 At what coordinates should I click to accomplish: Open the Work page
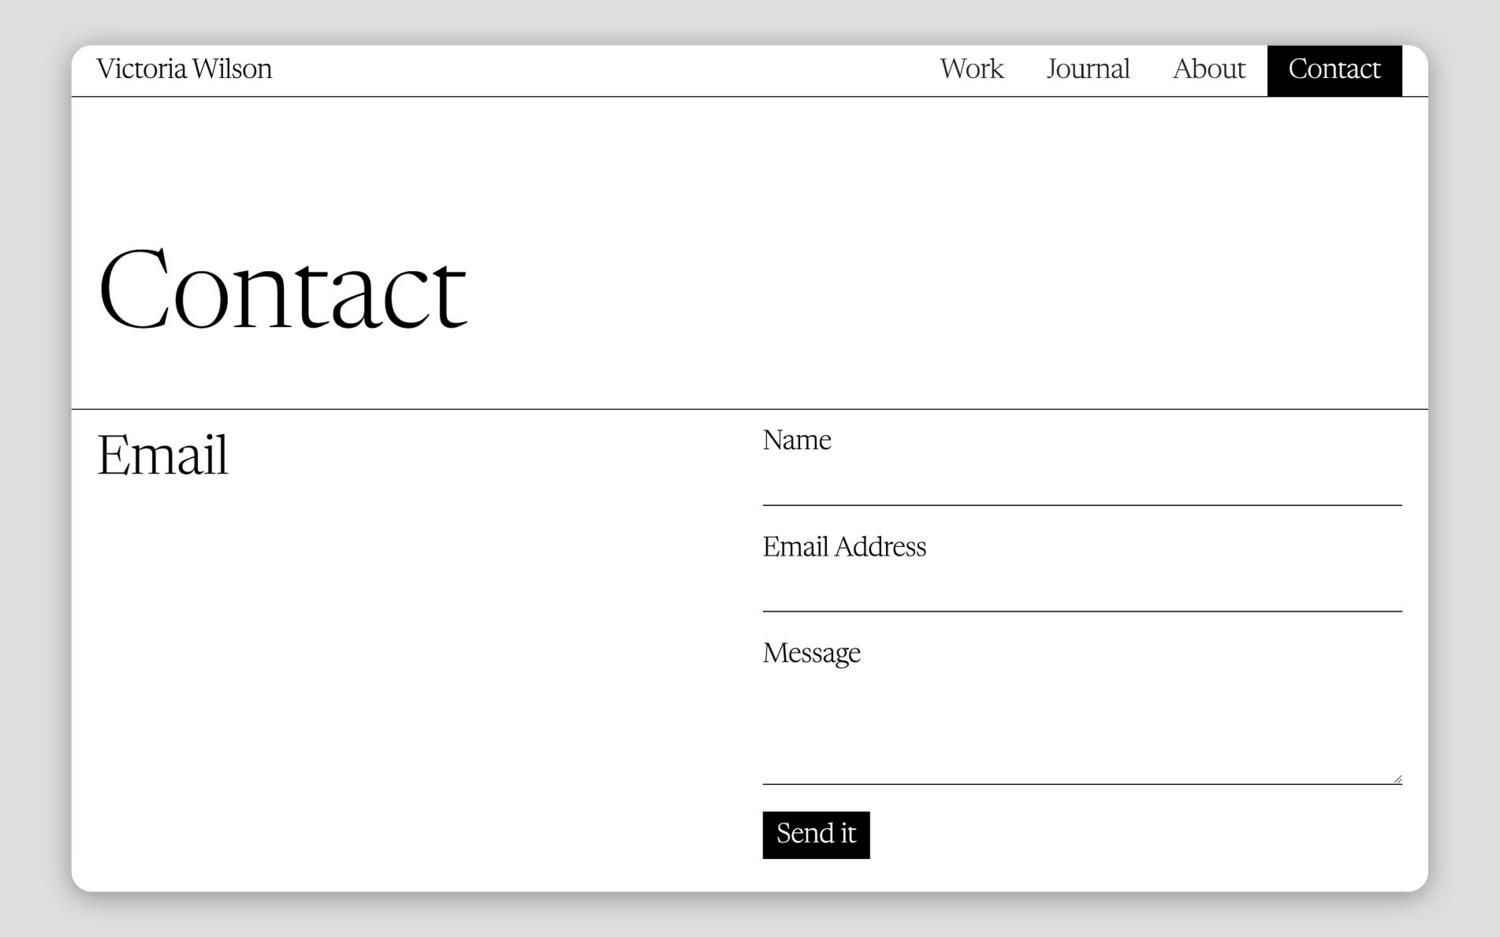click(971, 69)
